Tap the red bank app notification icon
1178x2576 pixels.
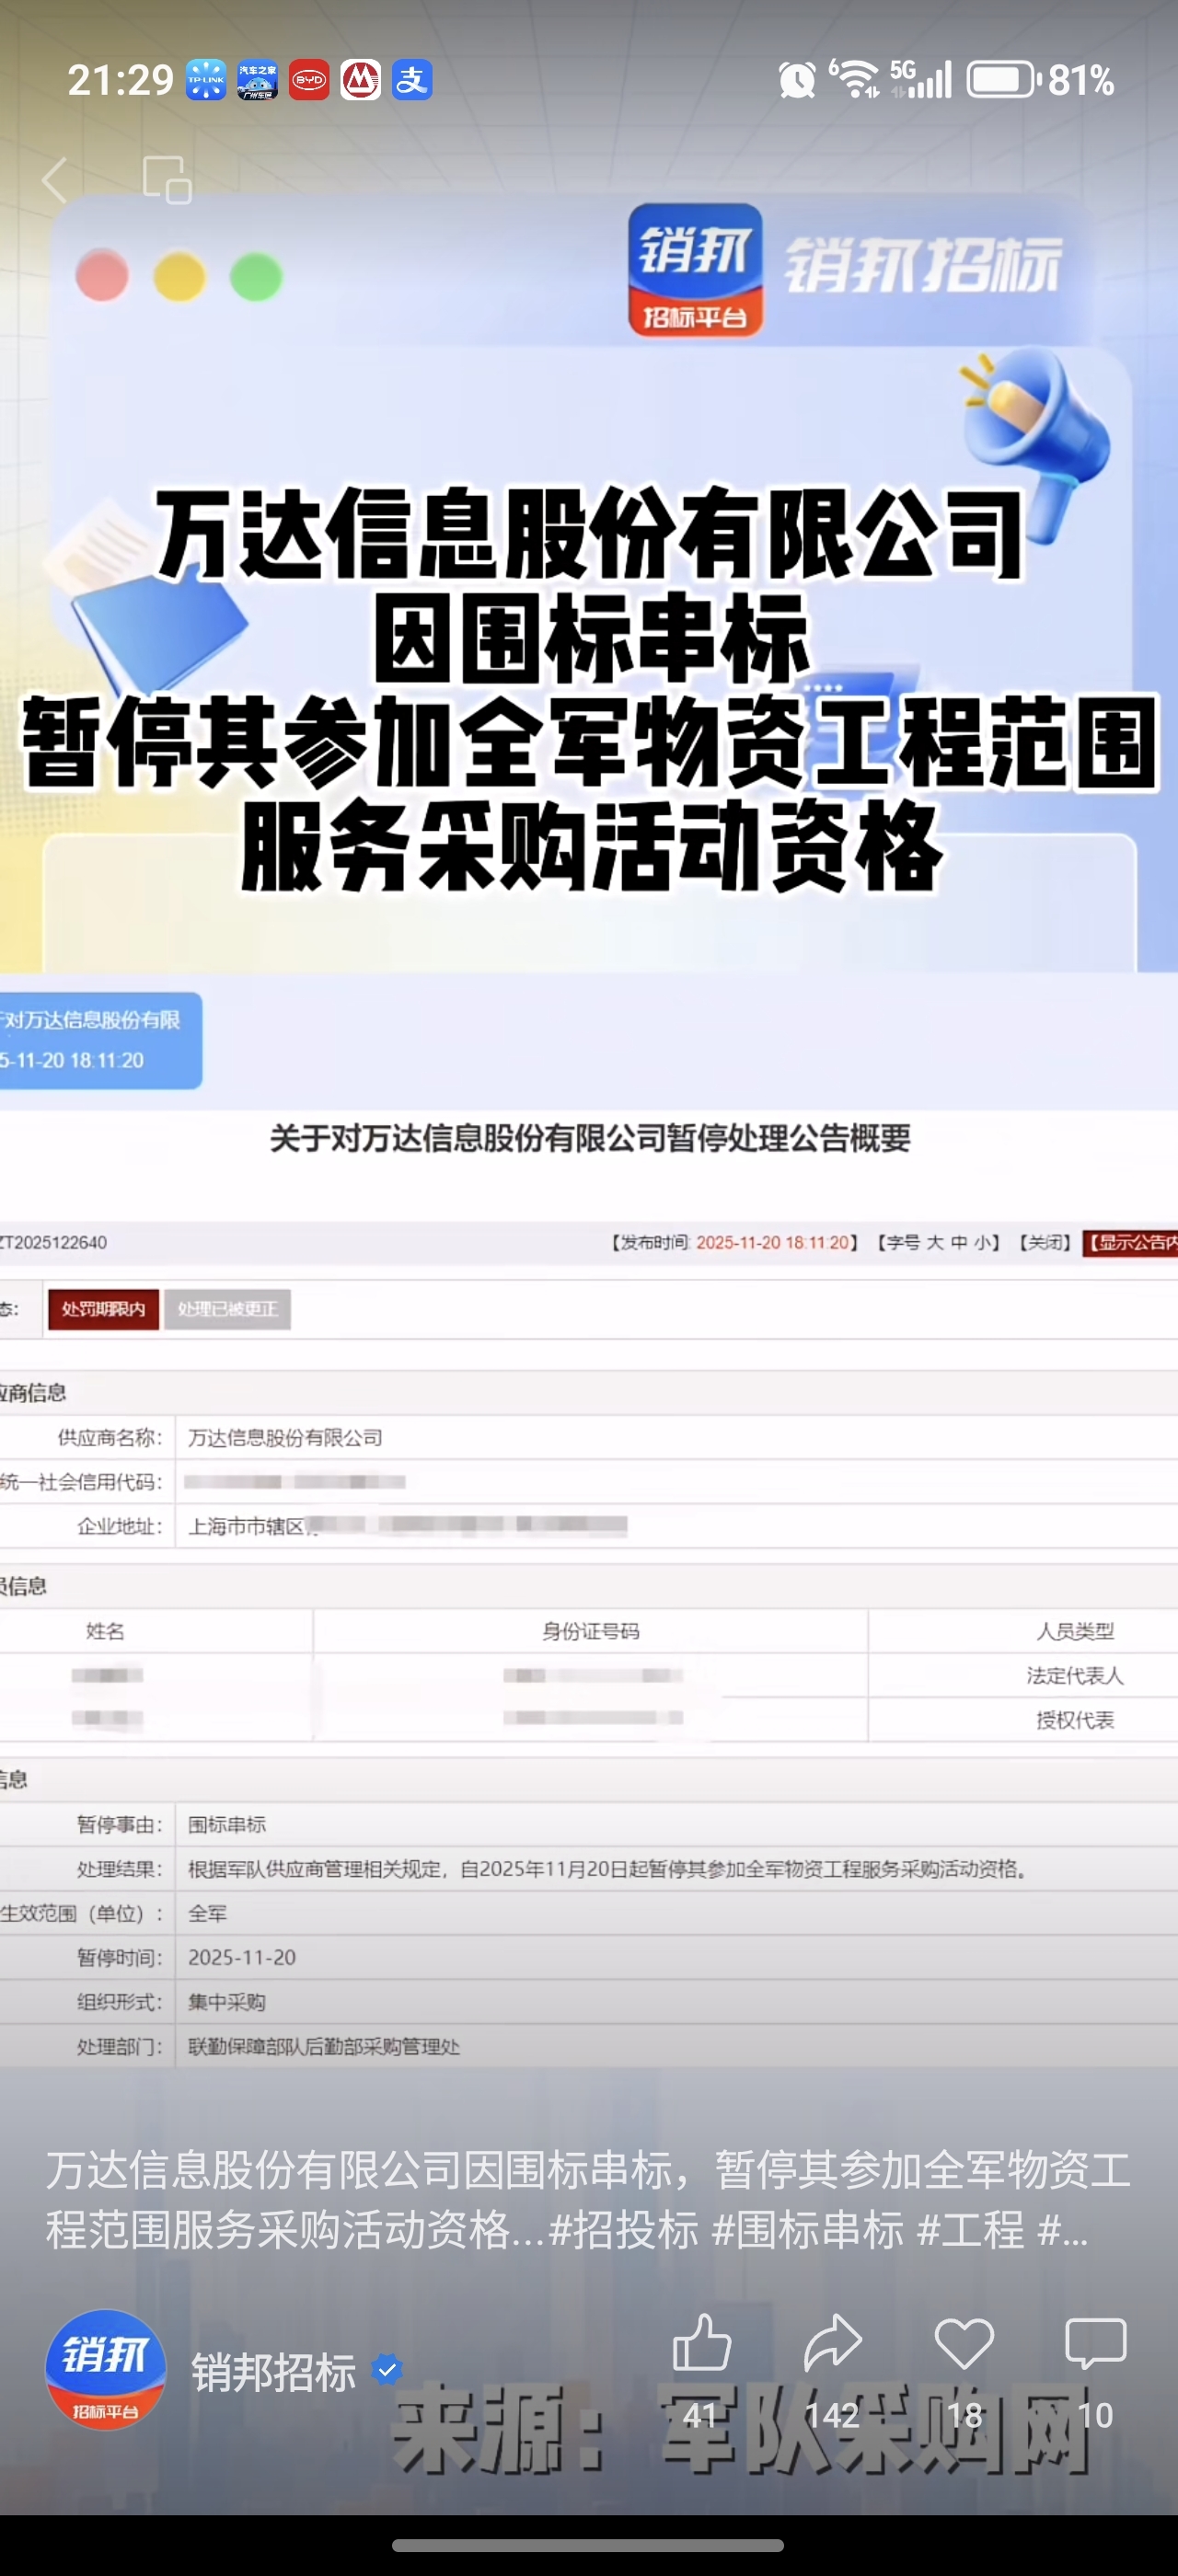[x=360, y=80]
